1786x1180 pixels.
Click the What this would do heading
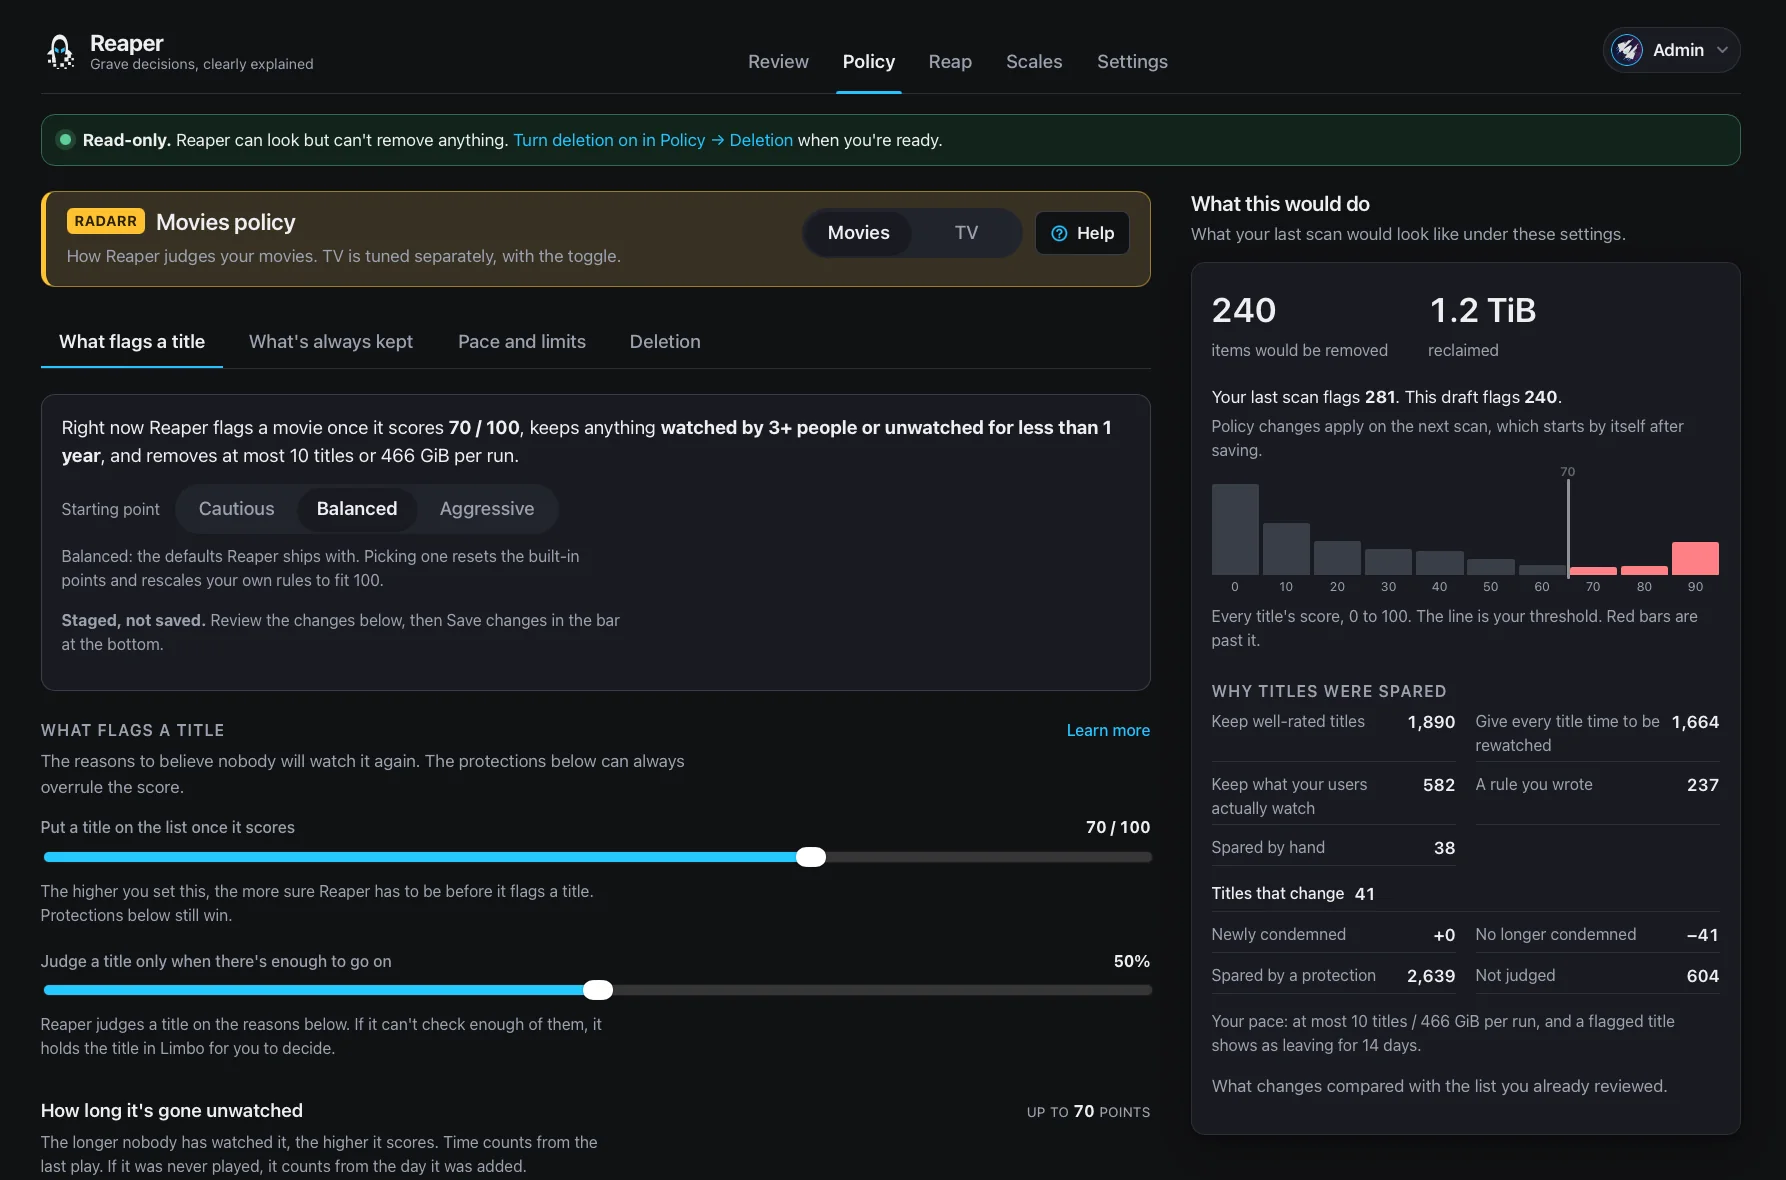point(1280,204)
